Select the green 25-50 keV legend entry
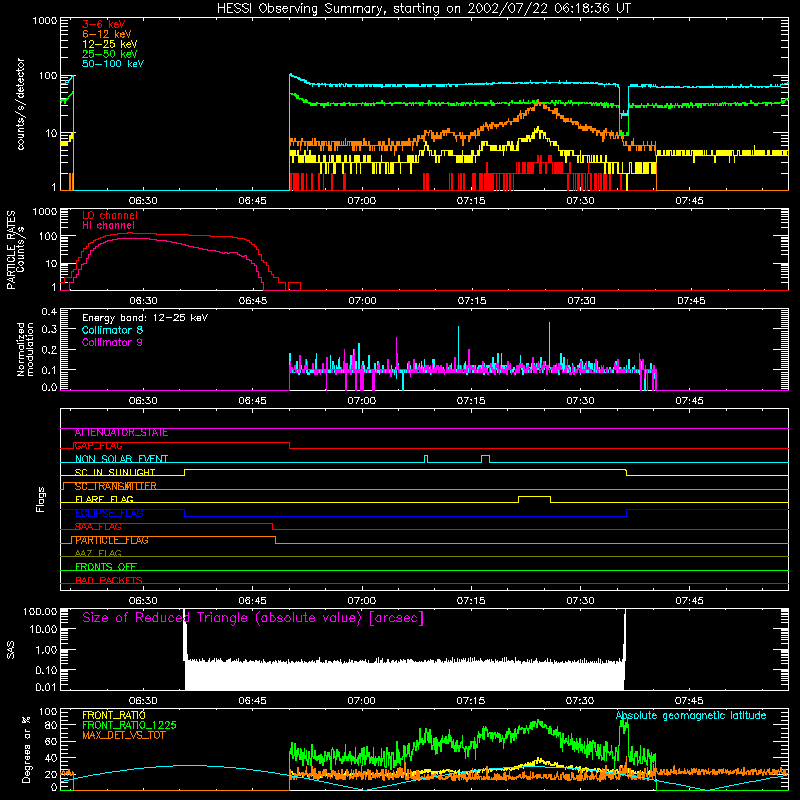This screenshot has height=800, width=800. point(110,54)
